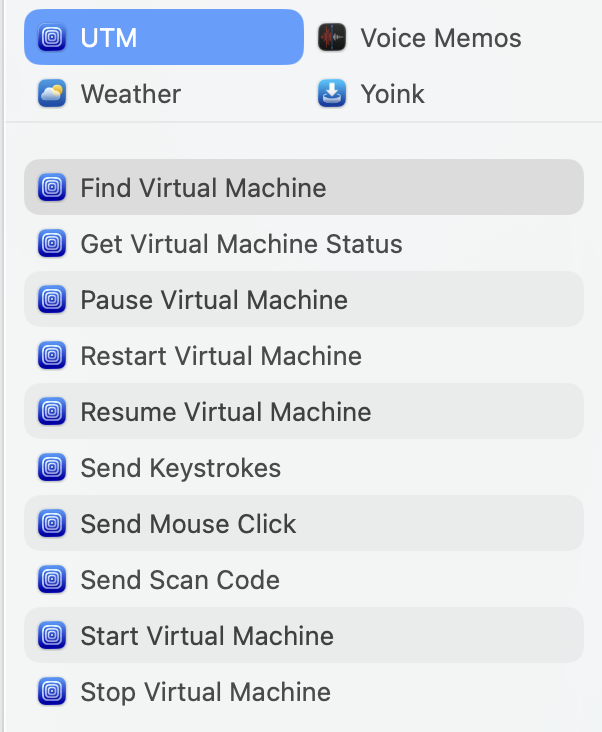602x732 pixels.
Task: Pick the Start Virtual Machine action
Action: pyautogui.click(x=207, y=636)
